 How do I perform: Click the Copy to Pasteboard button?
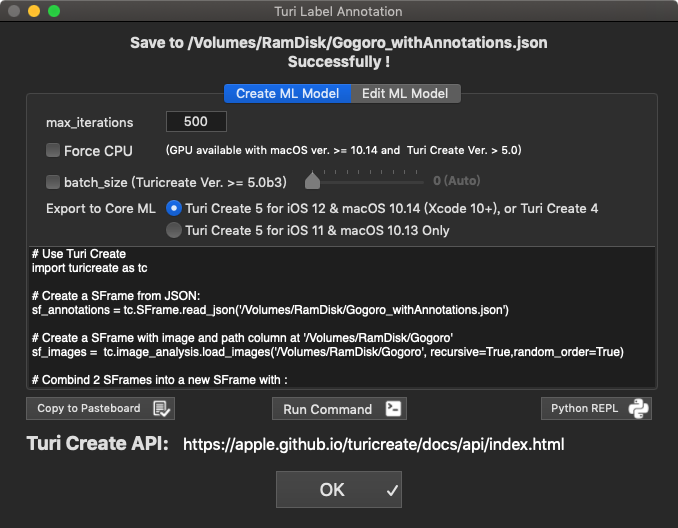[100, 409]
